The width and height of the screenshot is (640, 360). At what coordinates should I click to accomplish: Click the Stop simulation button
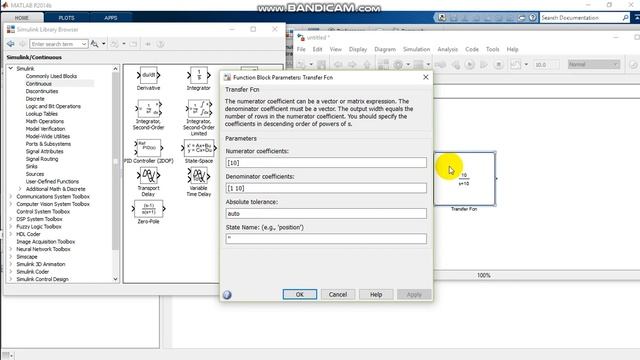point(498,64)
